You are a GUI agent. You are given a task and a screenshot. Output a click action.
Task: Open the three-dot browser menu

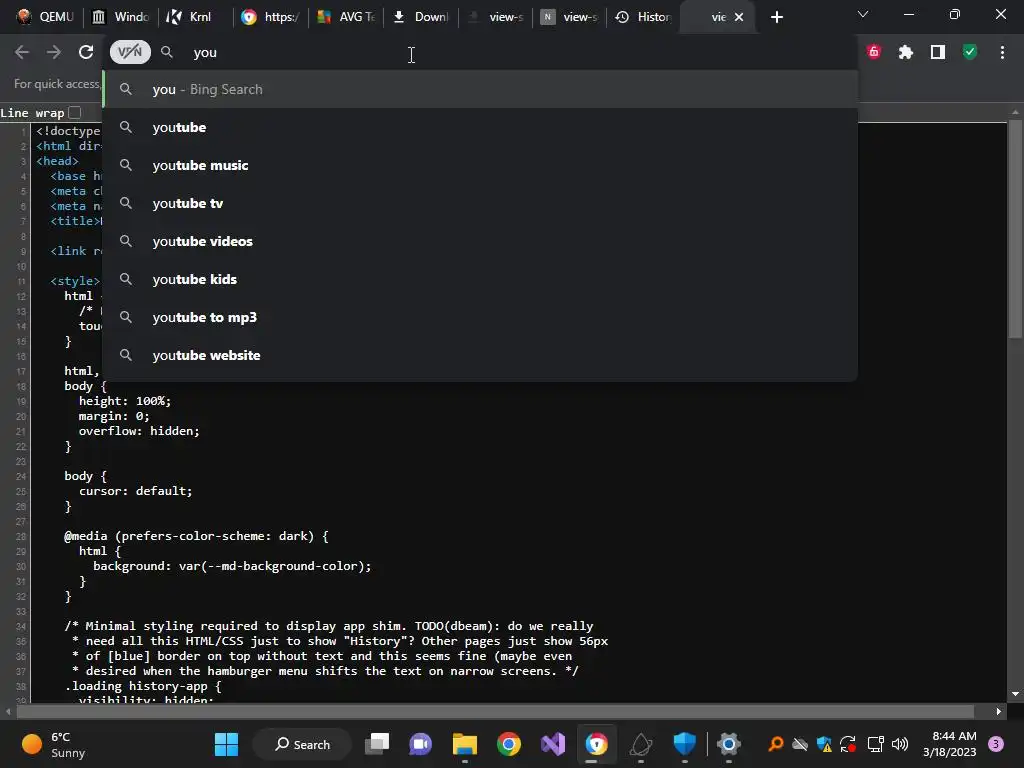coord(1002,52)
